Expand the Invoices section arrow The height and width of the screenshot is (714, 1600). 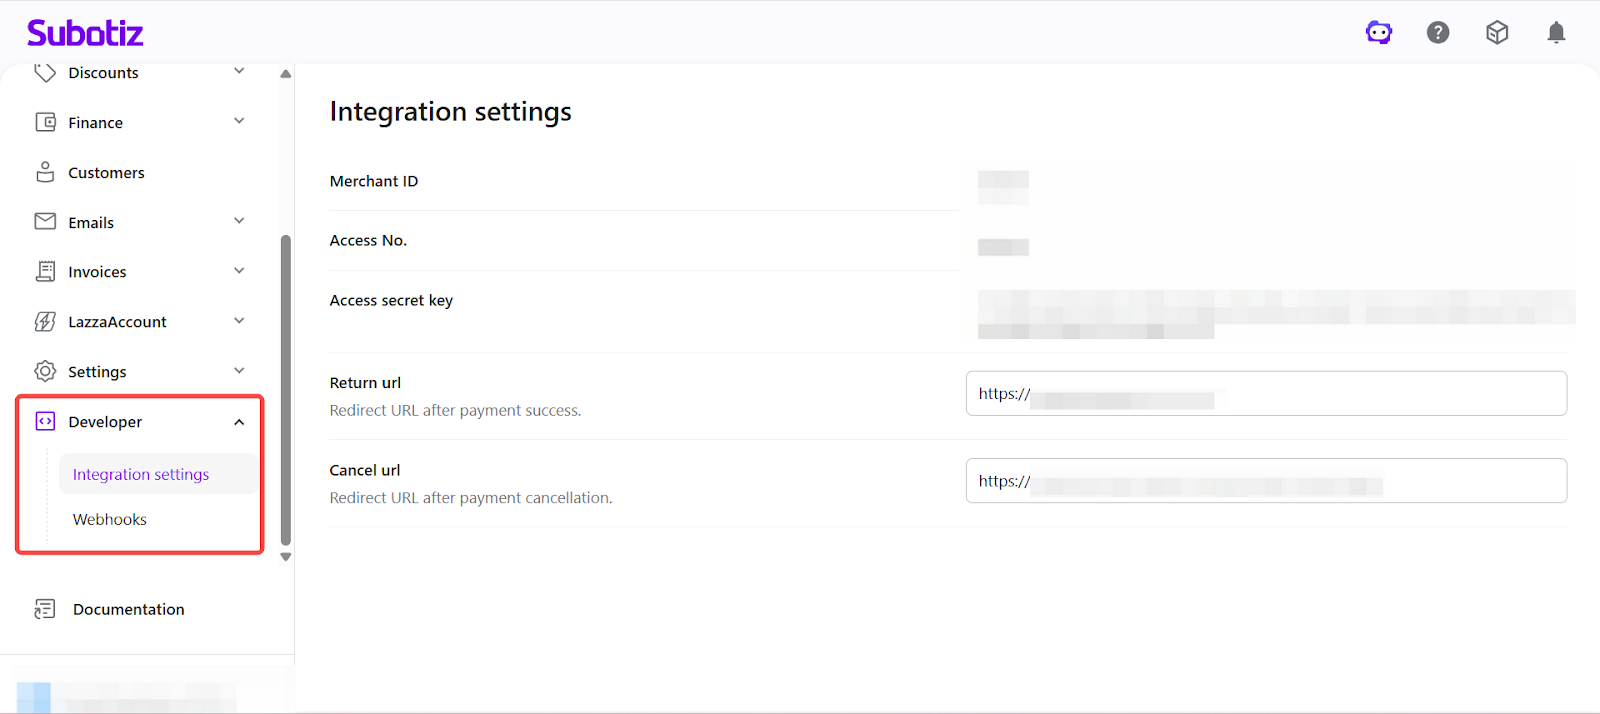(239, 271)
